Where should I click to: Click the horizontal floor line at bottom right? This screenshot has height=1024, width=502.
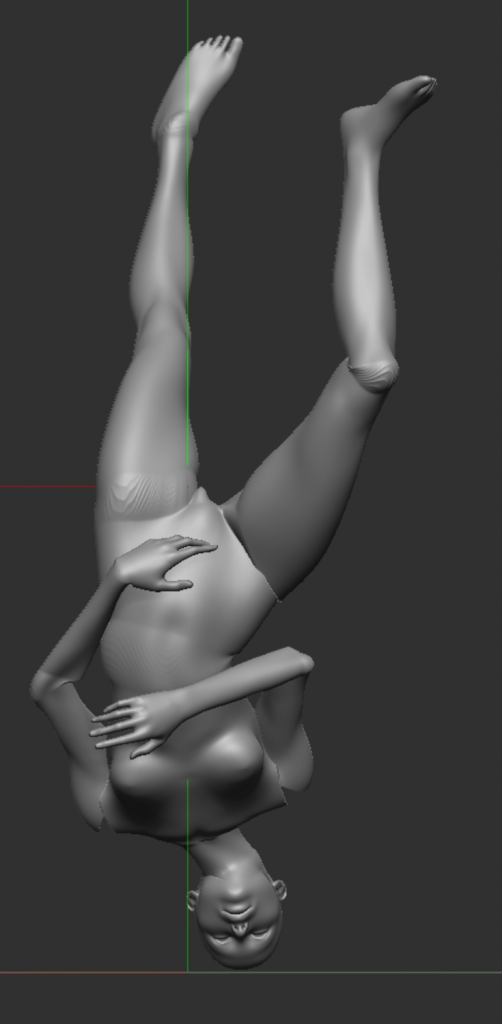pyautogui.click(x=345, y=972)
